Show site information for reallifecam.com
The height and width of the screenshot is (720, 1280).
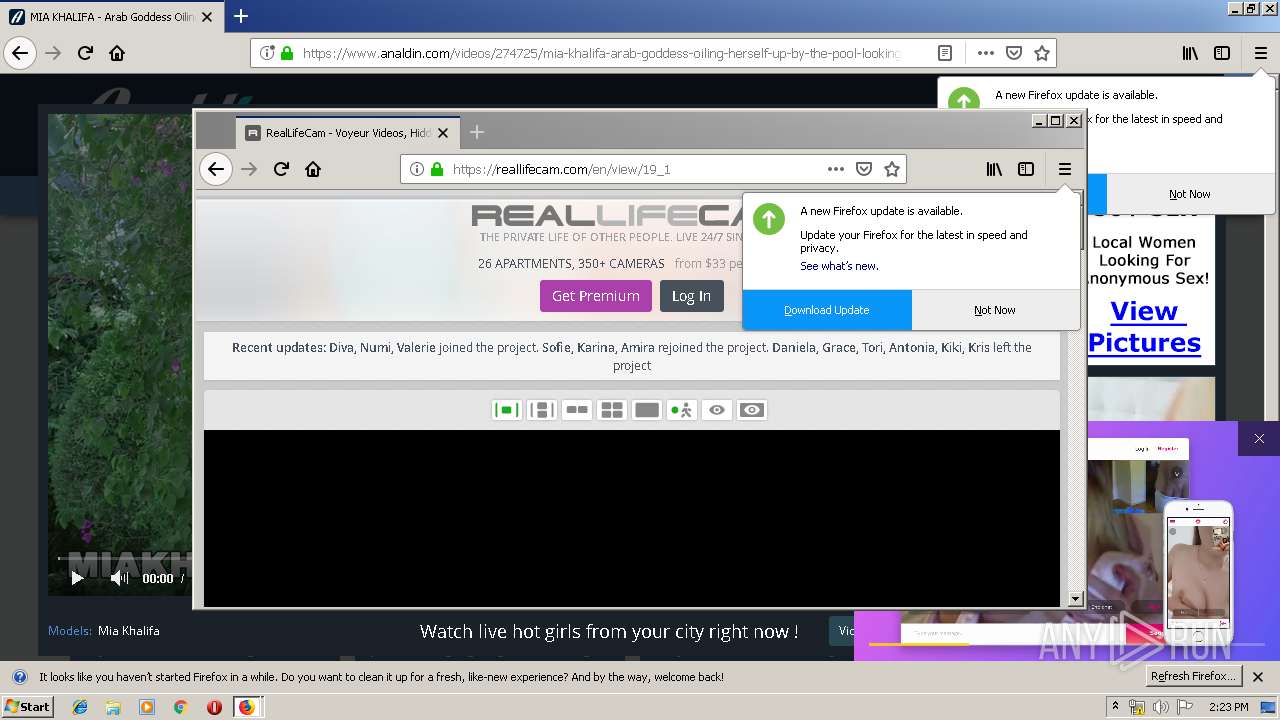click(x=417, y=169)
